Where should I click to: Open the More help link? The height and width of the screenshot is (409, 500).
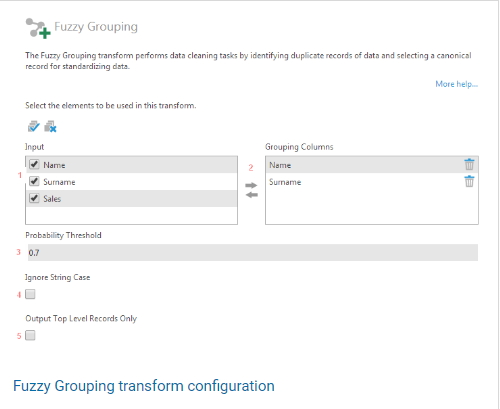click(456, 84)
